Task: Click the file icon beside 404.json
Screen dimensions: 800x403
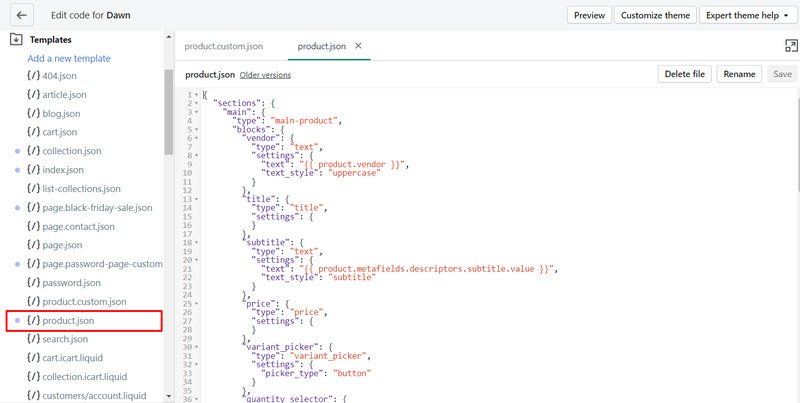Action: tap(33, 76)
